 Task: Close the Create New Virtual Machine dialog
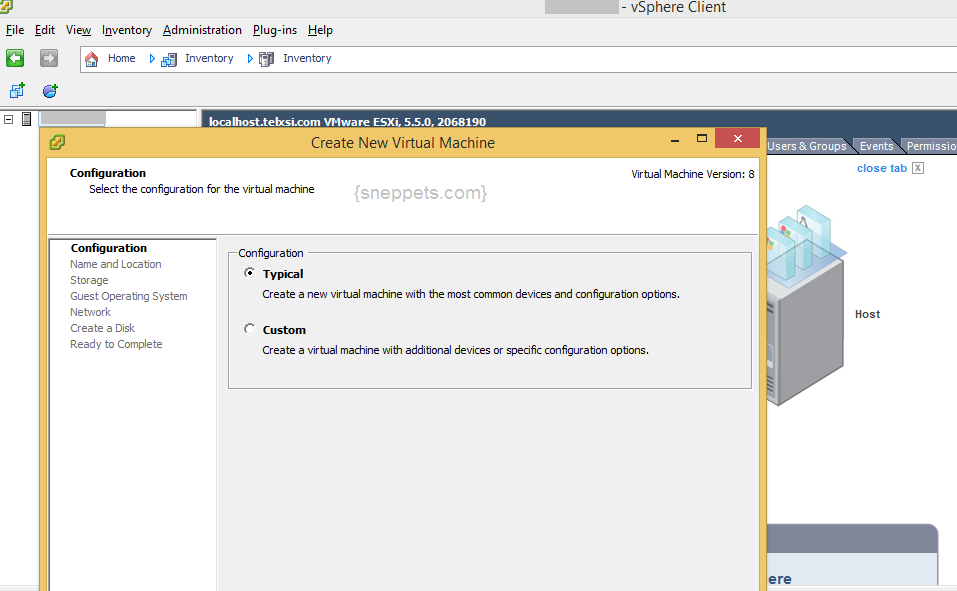point(737,138)
